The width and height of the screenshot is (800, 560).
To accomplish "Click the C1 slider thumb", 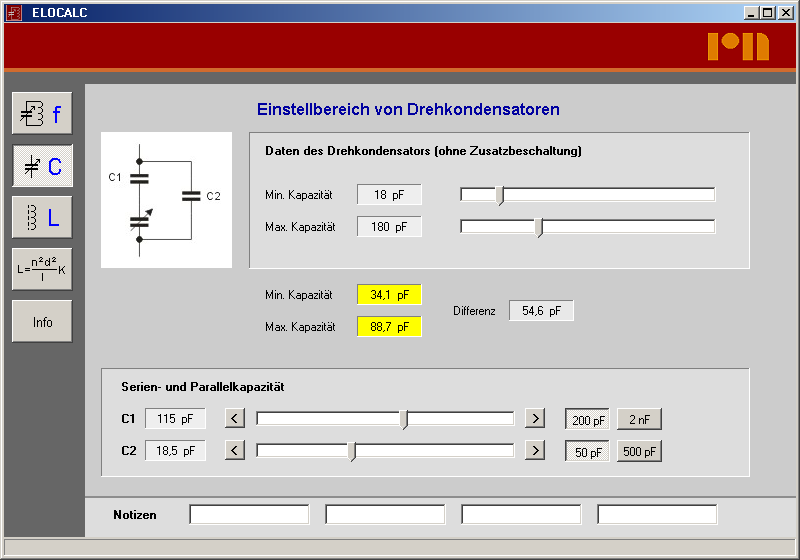I will (x=405, y=420).
